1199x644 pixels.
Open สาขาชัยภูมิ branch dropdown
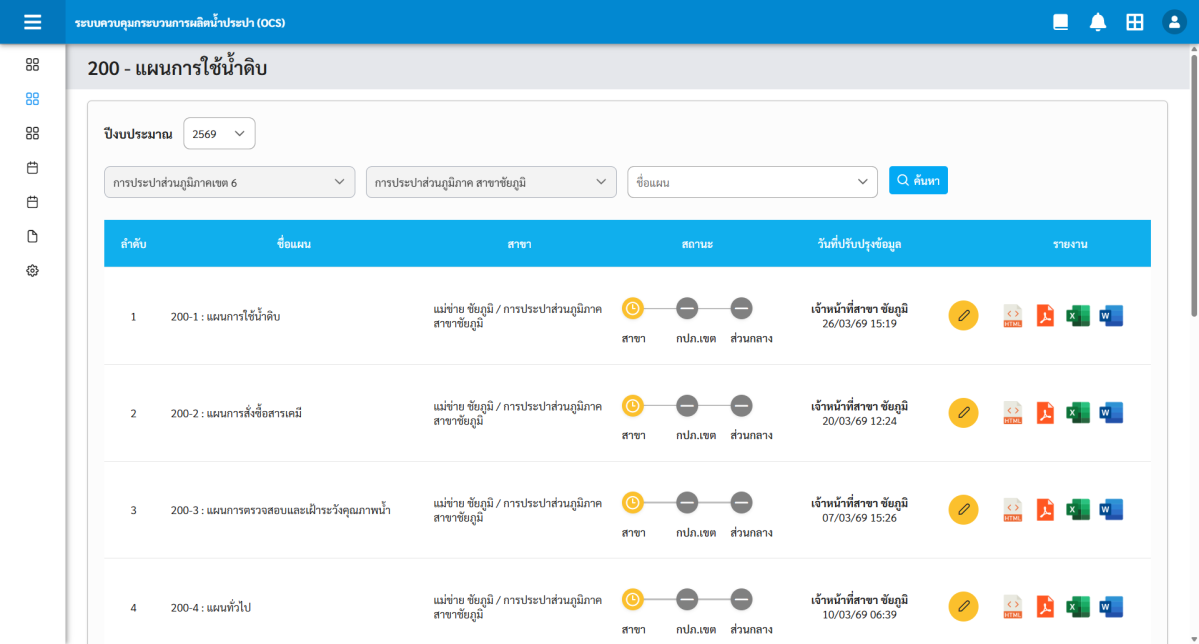(491, 182)
